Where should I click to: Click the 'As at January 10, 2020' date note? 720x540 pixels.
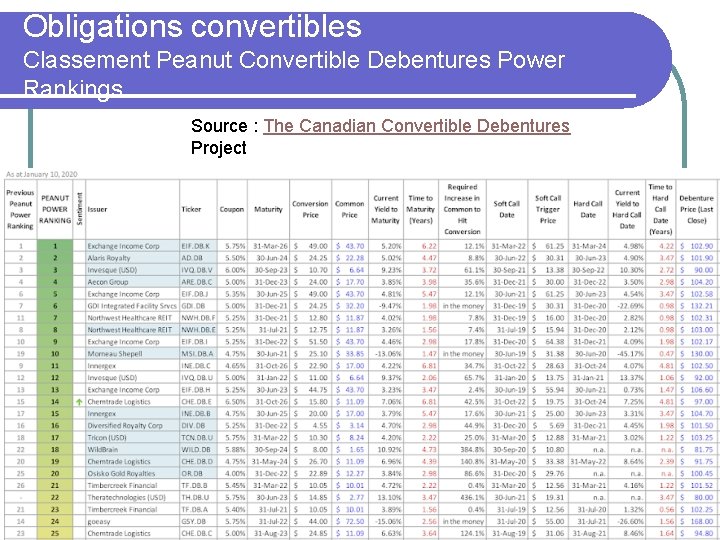[x=42, y=174]
